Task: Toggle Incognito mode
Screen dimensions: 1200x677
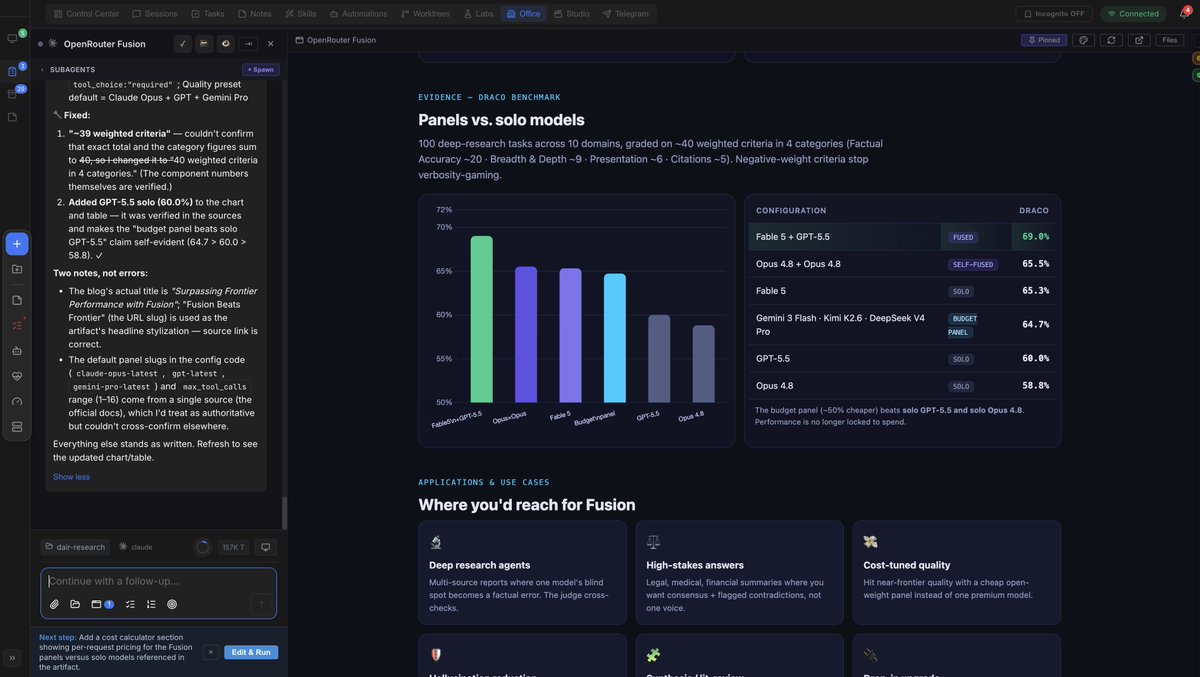Action: [x=1054, y=14]
